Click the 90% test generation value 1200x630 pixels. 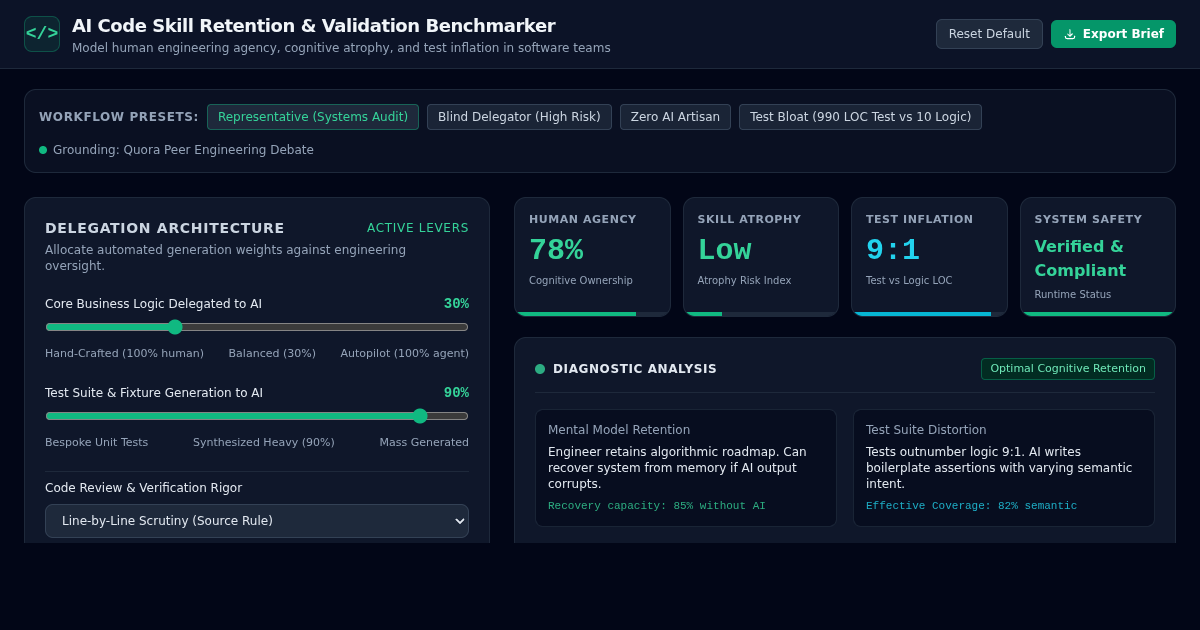(x=456, y=393)
